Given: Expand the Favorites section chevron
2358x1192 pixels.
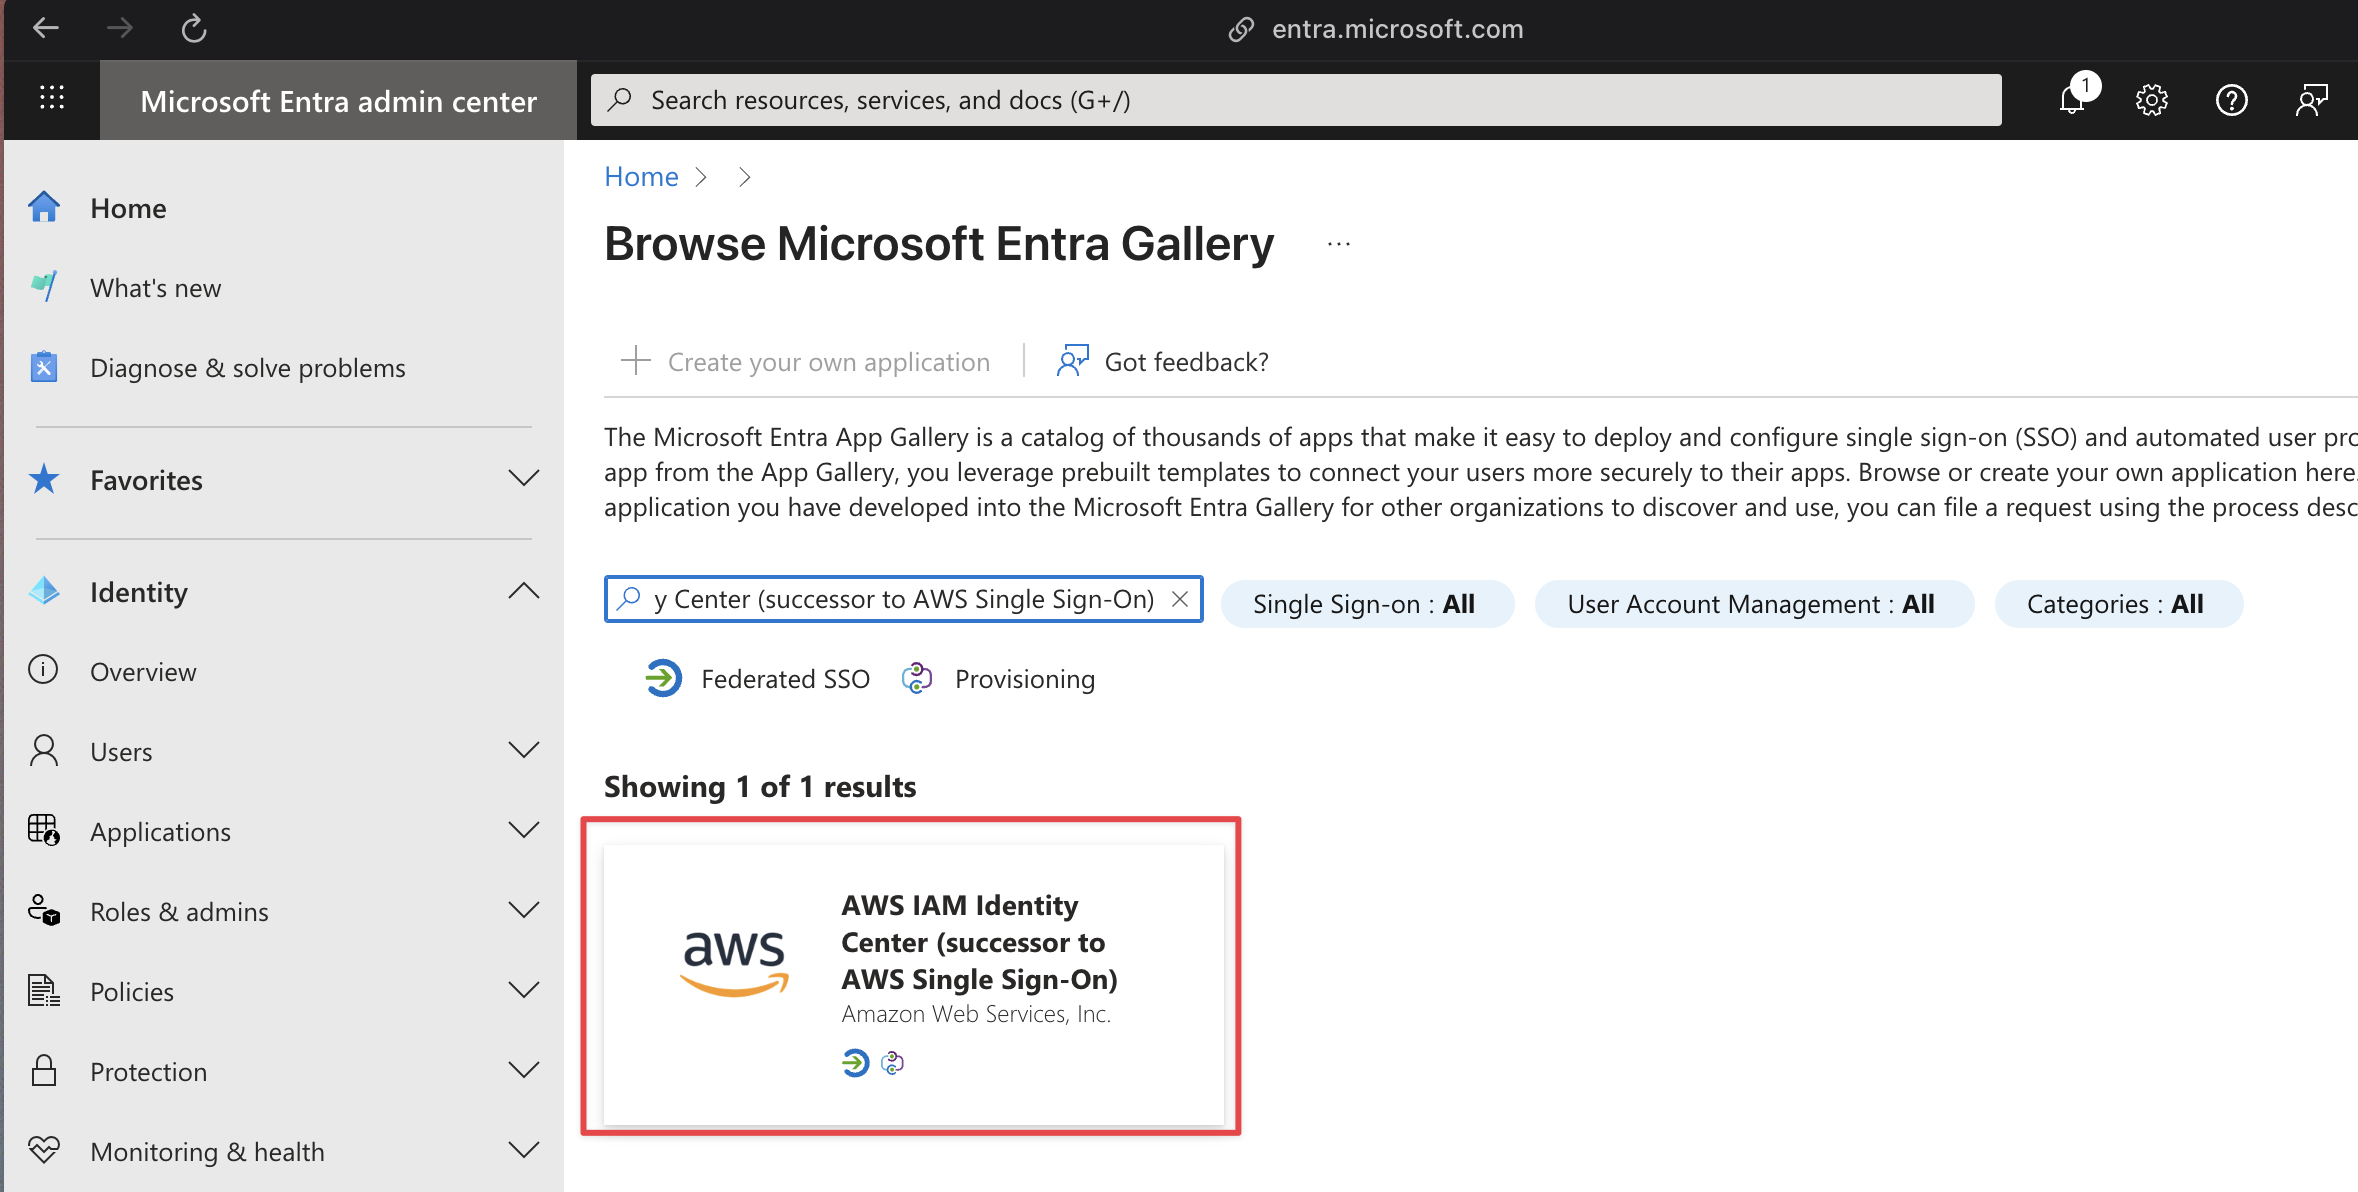Looking at the screenshot, I should tap(524, 478).
